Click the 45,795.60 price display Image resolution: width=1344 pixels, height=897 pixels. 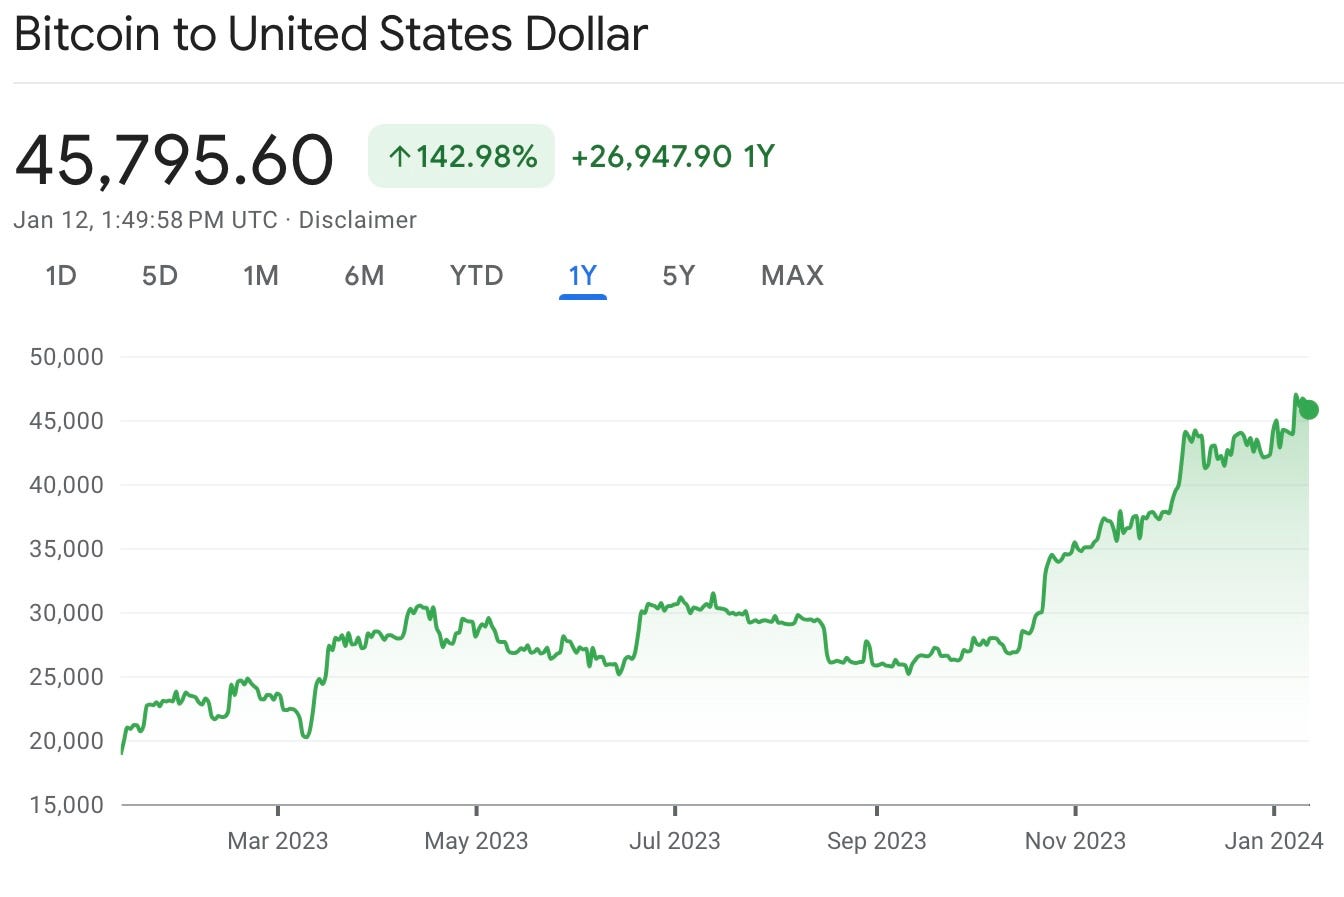pyautogui.click(x=175, y=157)
